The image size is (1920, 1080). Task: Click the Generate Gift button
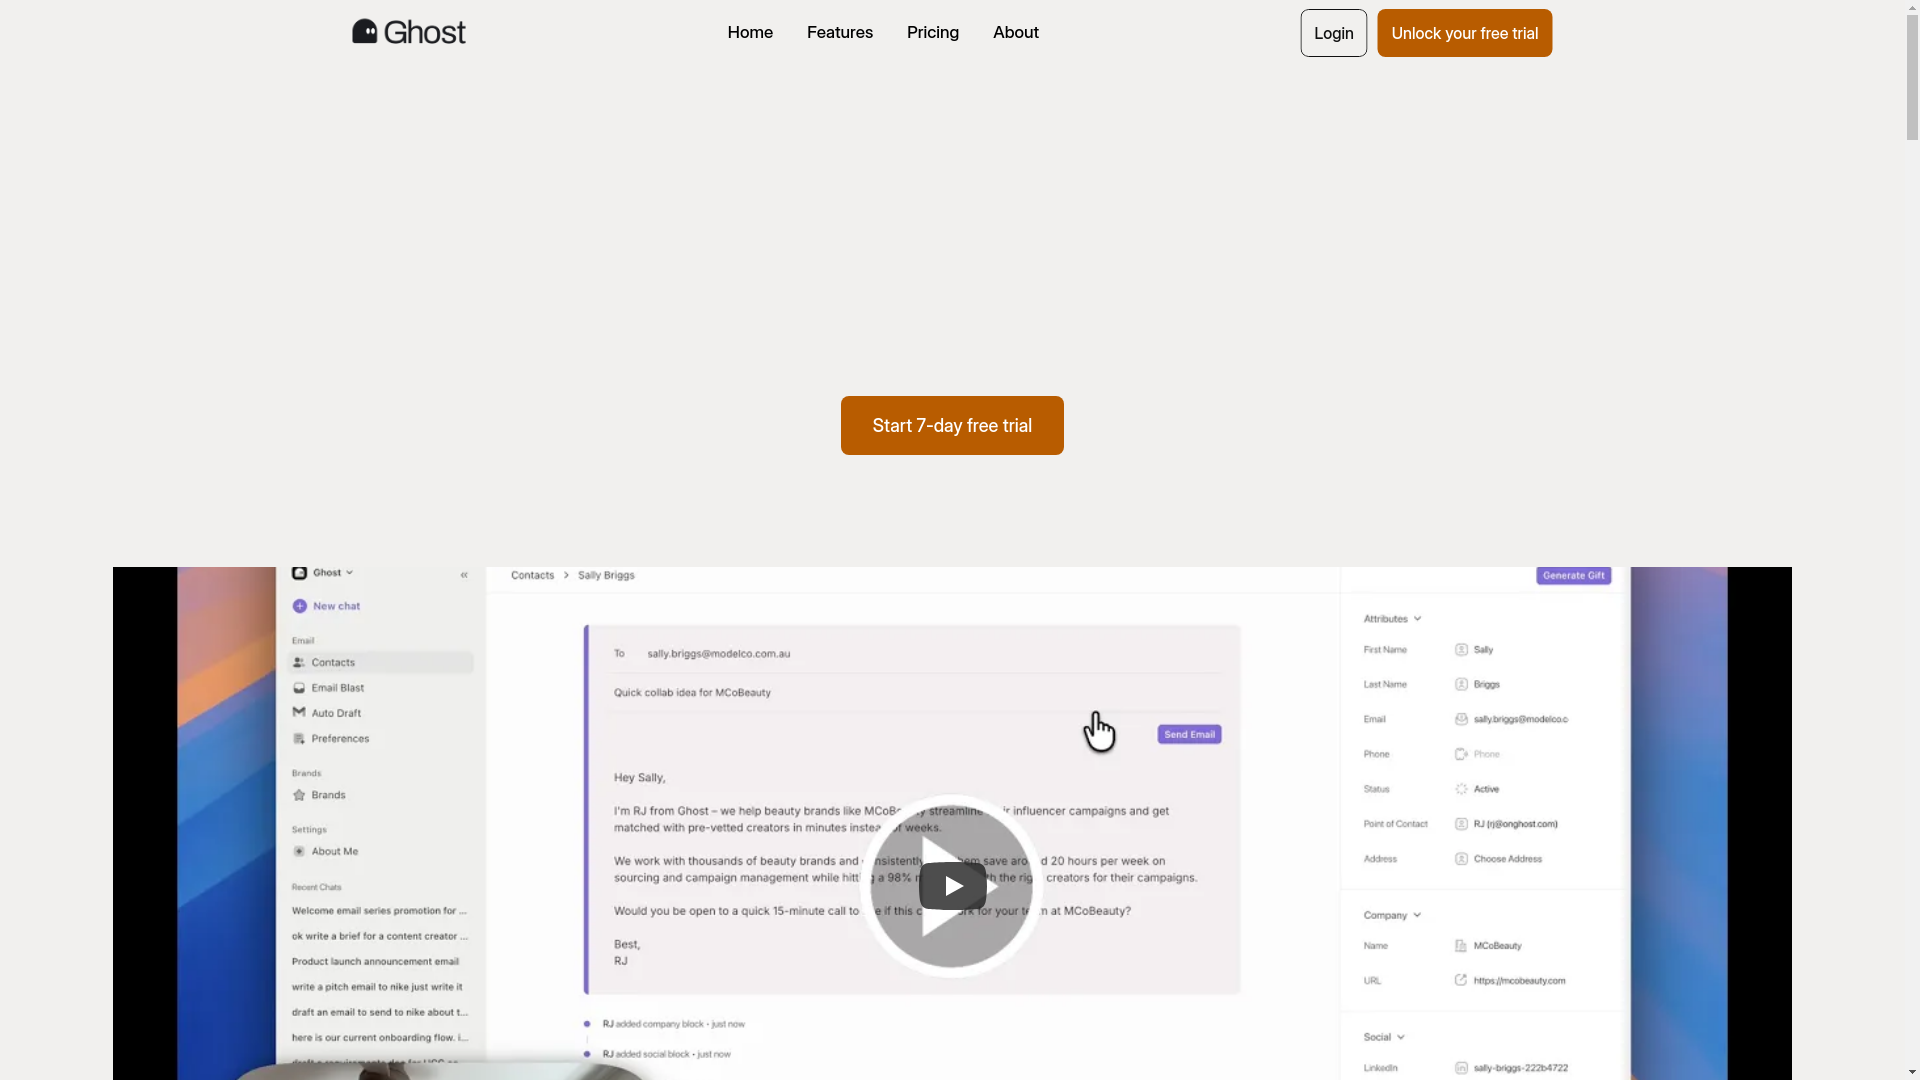tap(1573, 575)
